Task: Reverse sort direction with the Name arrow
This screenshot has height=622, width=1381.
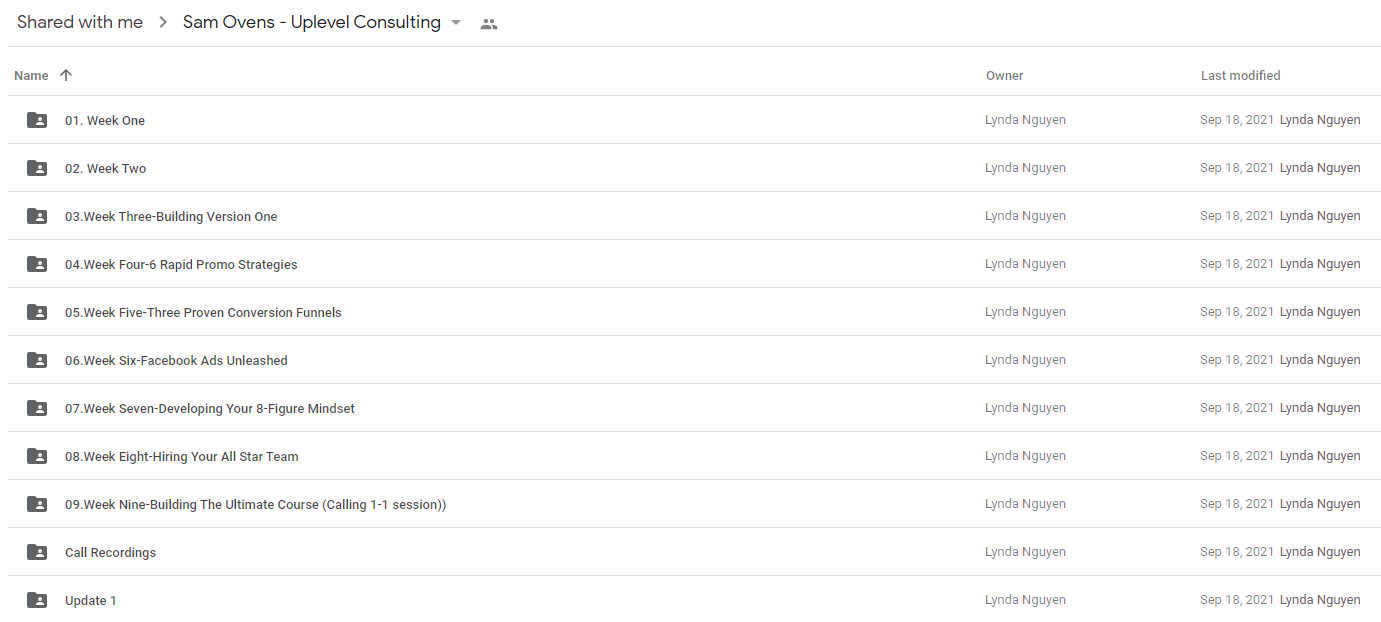Action: coord(66,75)
